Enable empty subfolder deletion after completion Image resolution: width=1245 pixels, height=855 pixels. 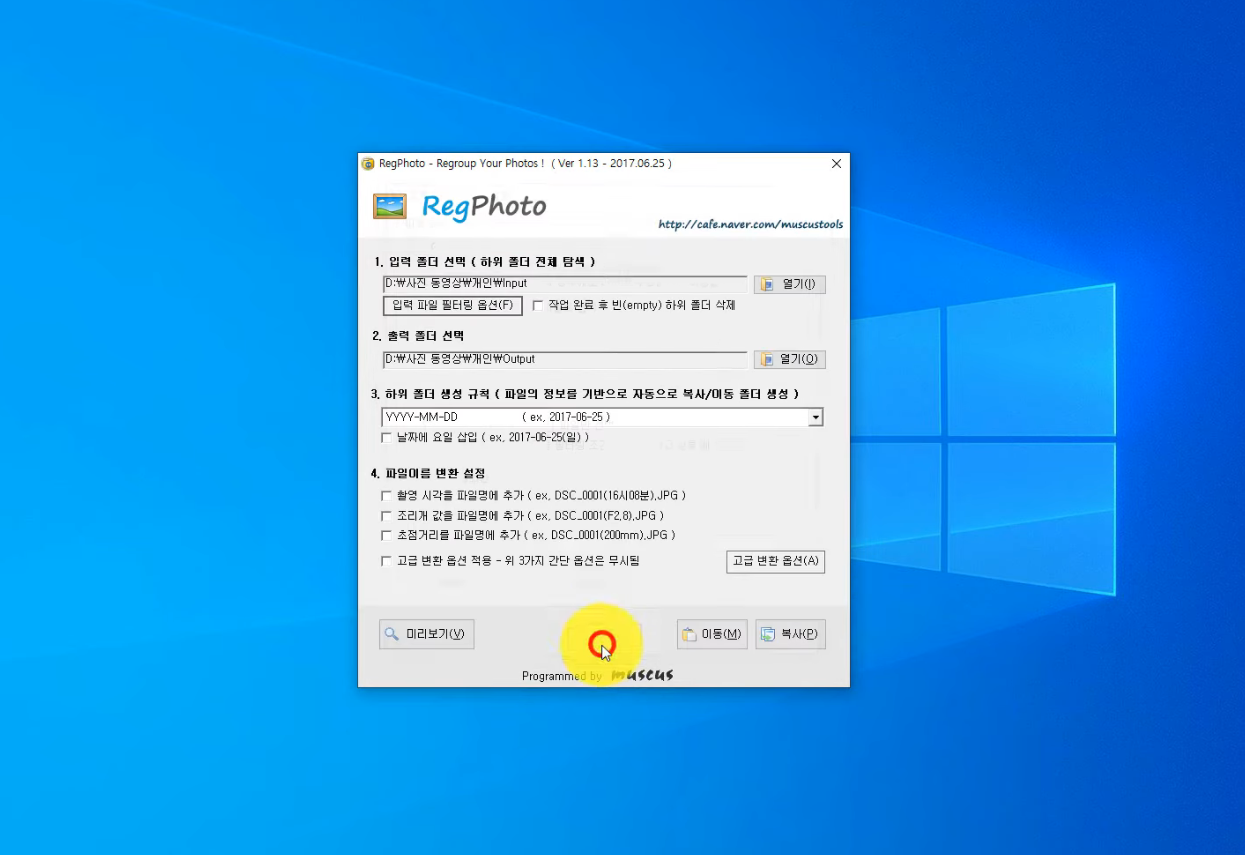[x=538, y=305]
